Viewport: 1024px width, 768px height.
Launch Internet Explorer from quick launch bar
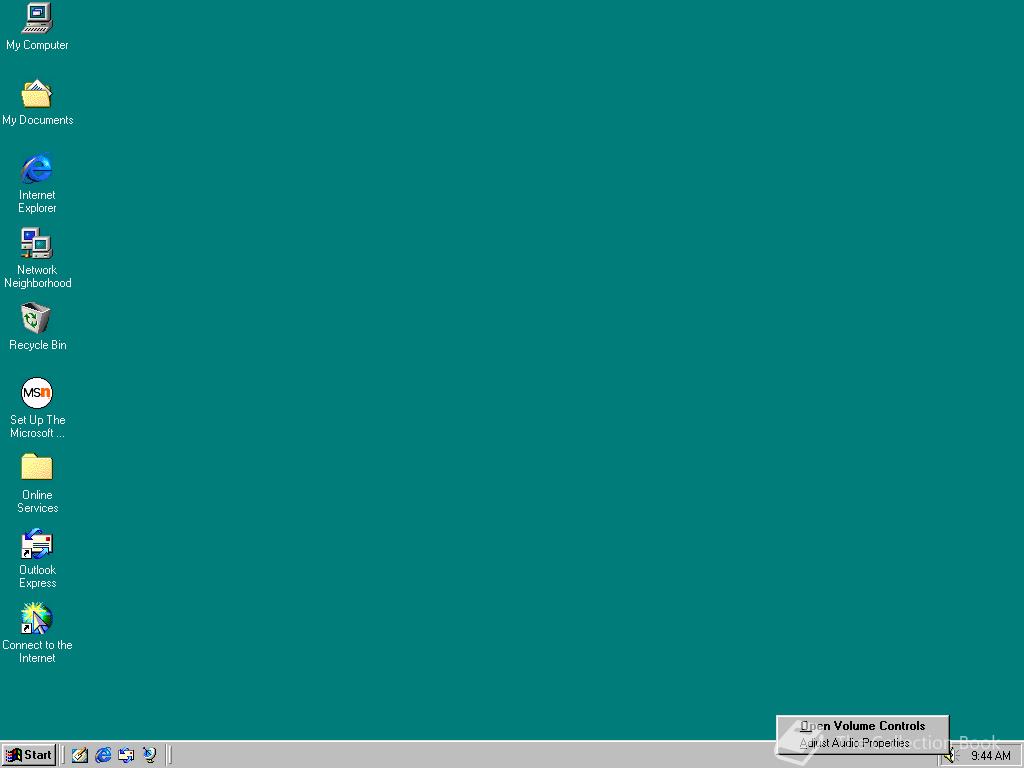click(103, 755)
